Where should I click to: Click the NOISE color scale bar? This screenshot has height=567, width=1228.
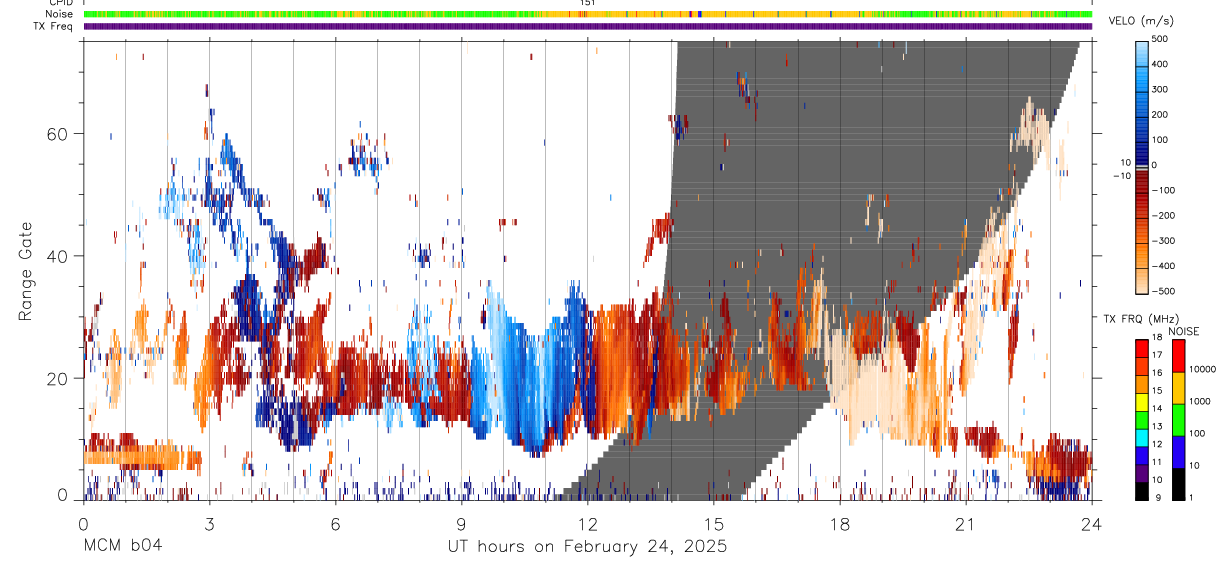coord(1179,420)
